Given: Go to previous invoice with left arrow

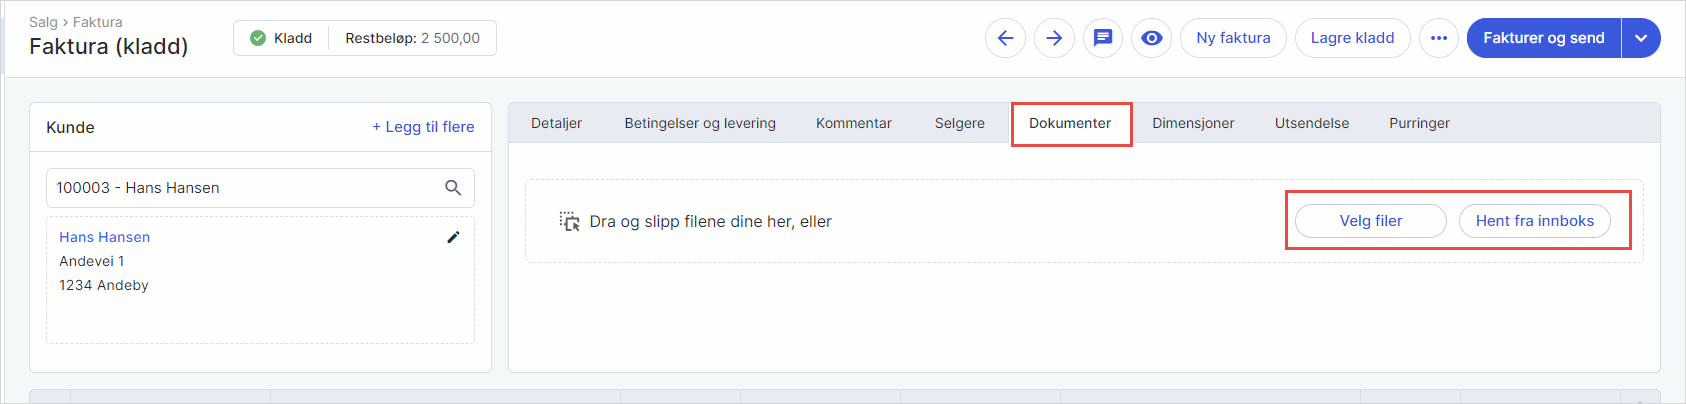Looking at the screenshot, I should tap(1005, 38).
